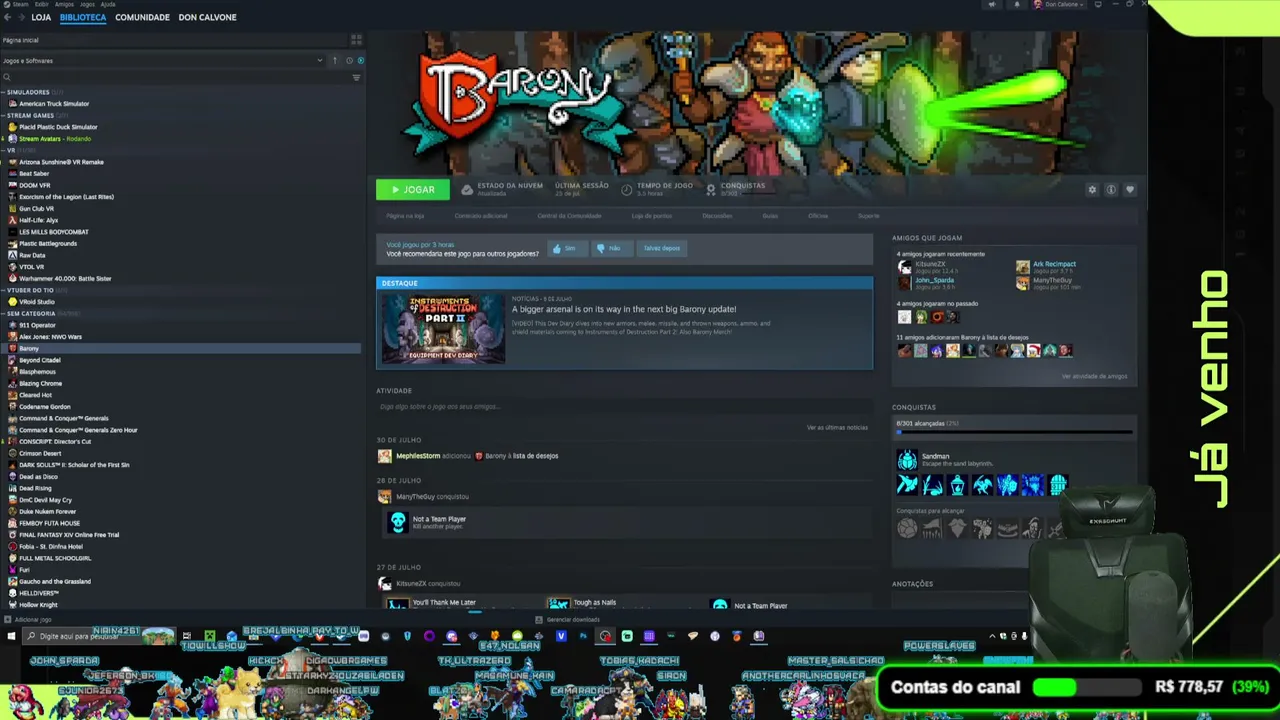The width and height of the screenshot is (1280, 720).
Task: Go back with the Steam back arrow
Action: click(x=7, y=17)
